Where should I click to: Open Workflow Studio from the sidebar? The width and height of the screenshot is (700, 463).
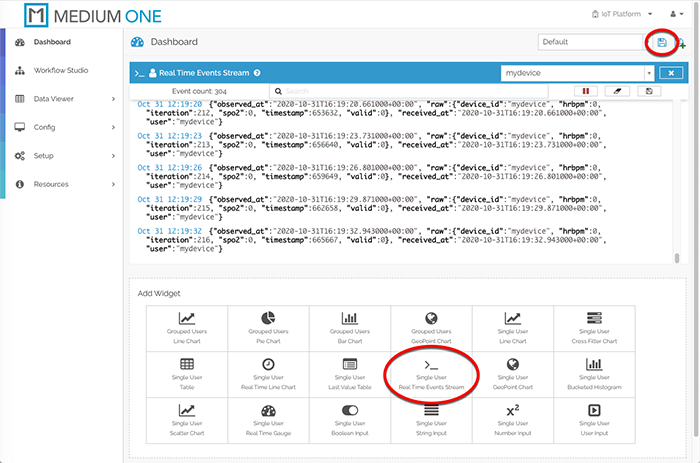pyautogui.click(x=60, y=71)
